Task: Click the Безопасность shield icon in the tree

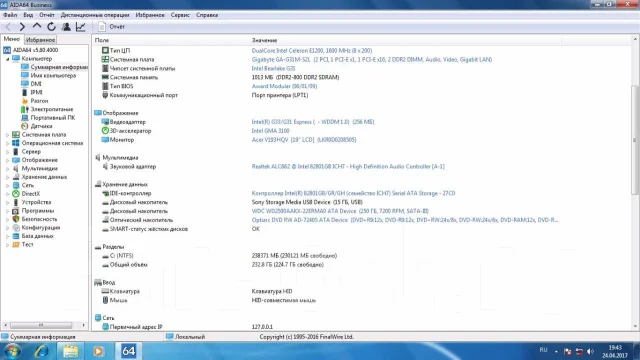Action: pyautogui.click(x=16, y=219)
